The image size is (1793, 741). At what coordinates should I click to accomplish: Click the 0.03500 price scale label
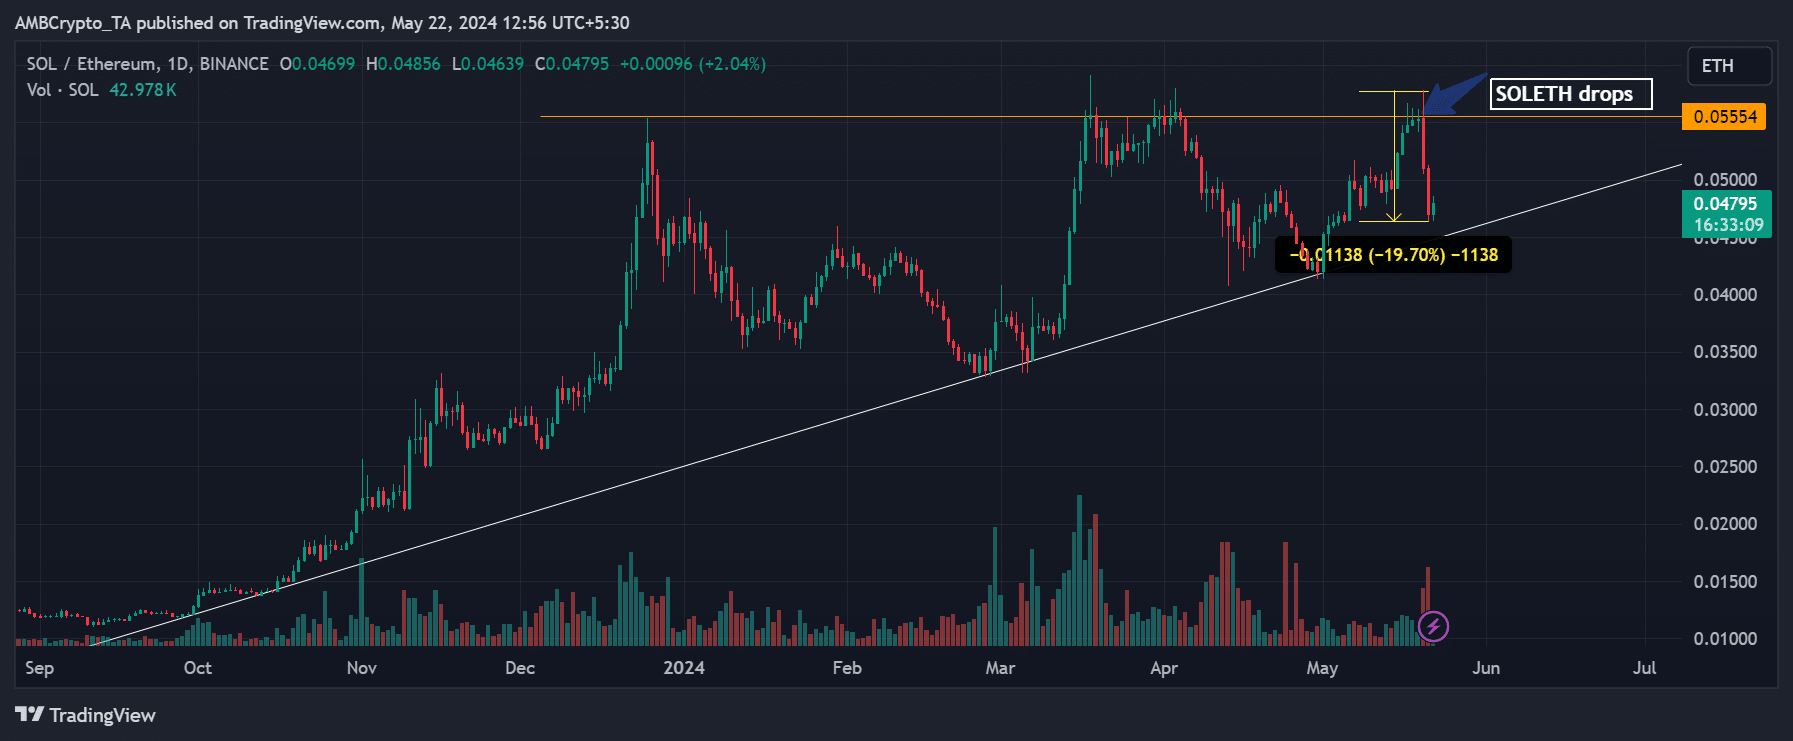[1725, 352]
